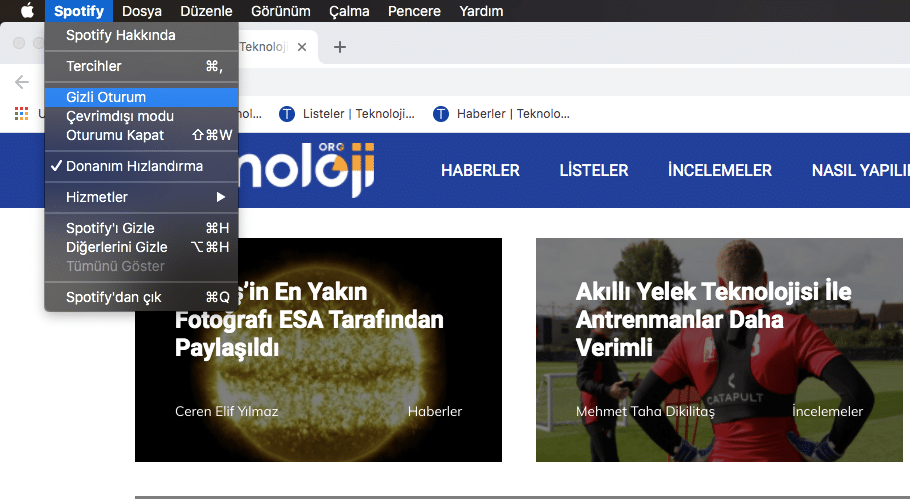Screen dimensions: 910x499
Task: Click the Haberler category on sun article
Action: pos(435,411)
